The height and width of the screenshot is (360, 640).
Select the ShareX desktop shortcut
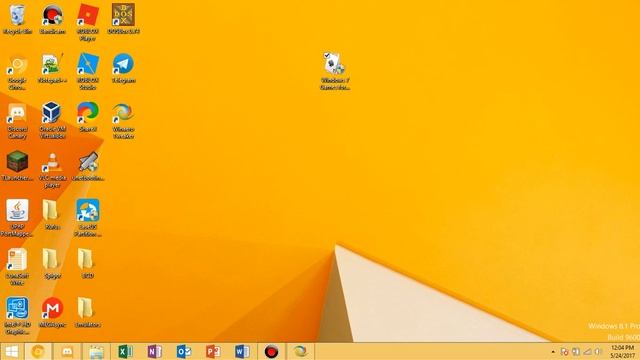[88, 118]
